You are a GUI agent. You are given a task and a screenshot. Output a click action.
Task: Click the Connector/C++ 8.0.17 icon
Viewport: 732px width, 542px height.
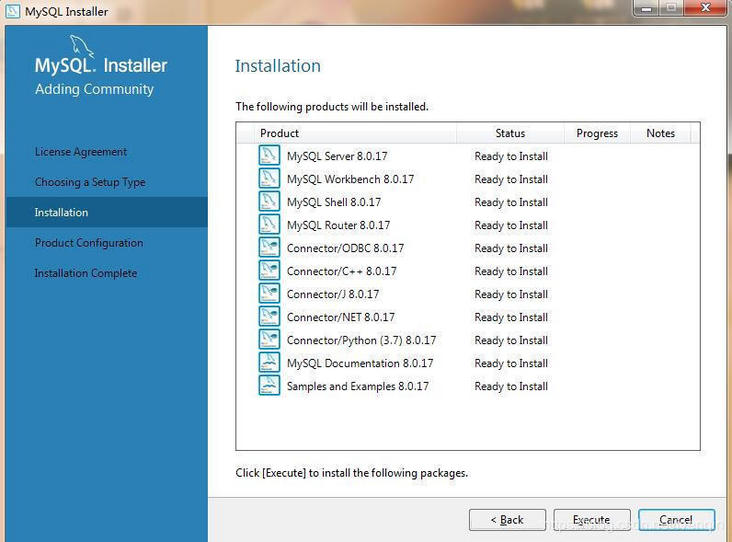(x=269, y=270)
